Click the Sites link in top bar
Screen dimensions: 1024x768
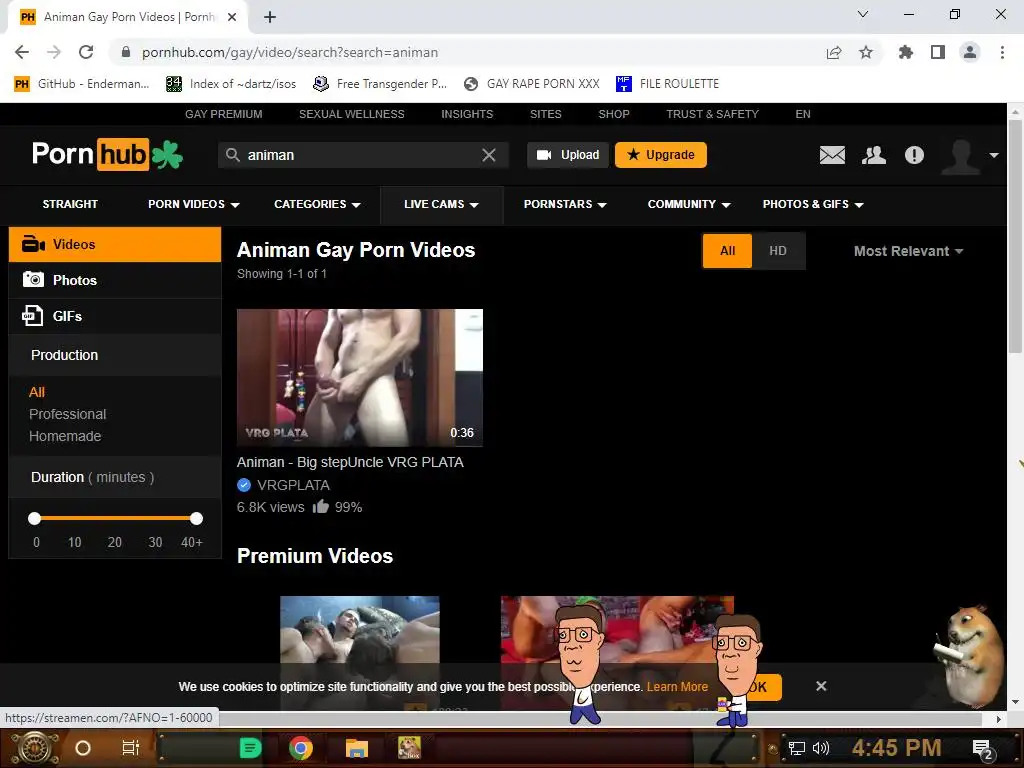point(545,114)
